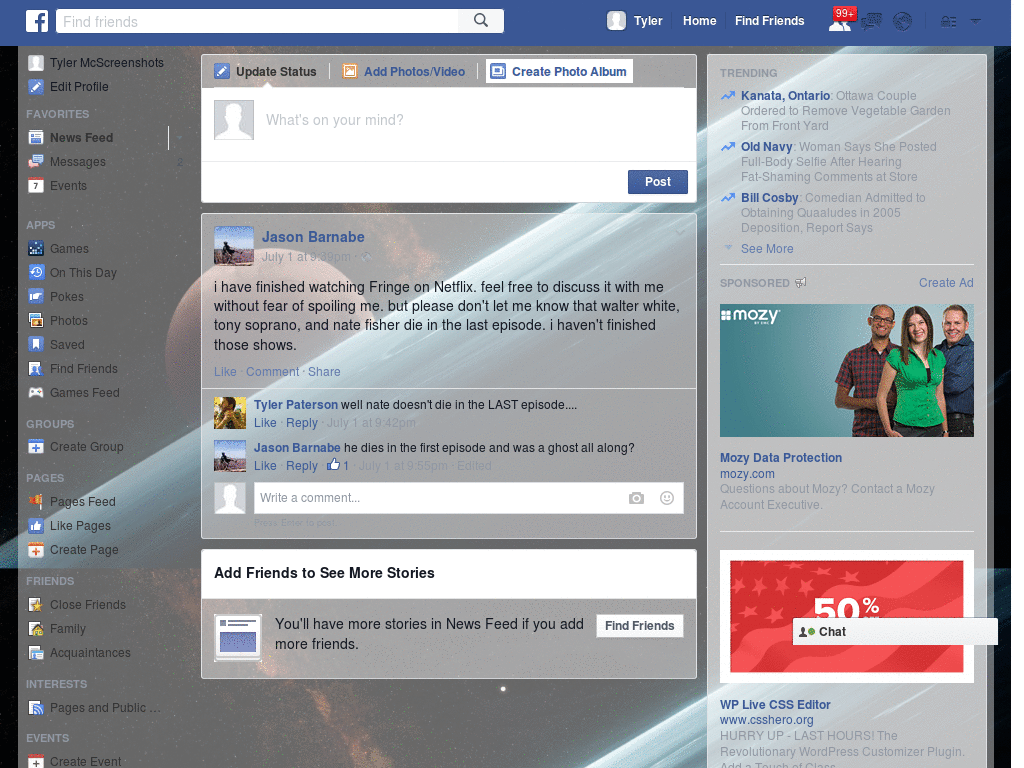The image size is (1024, 768).
Task: Click the Family list icon
Action: click(36, 629)
